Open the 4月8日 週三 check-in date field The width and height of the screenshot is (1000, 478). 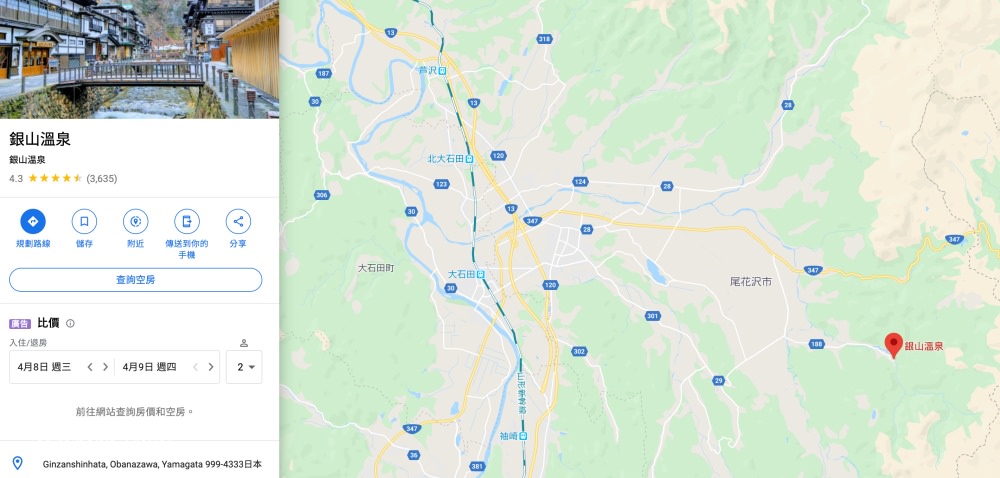click(45, 367)
